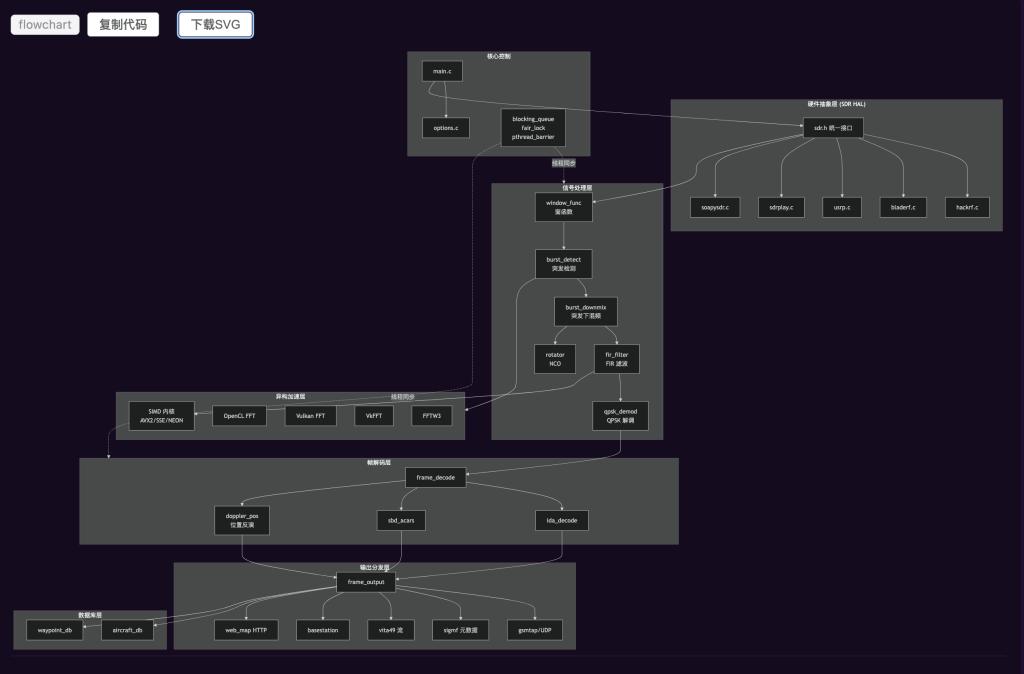Select the frame_output node
The width and height of the screenshot is (1024, 674).
[x=366, y=583]
